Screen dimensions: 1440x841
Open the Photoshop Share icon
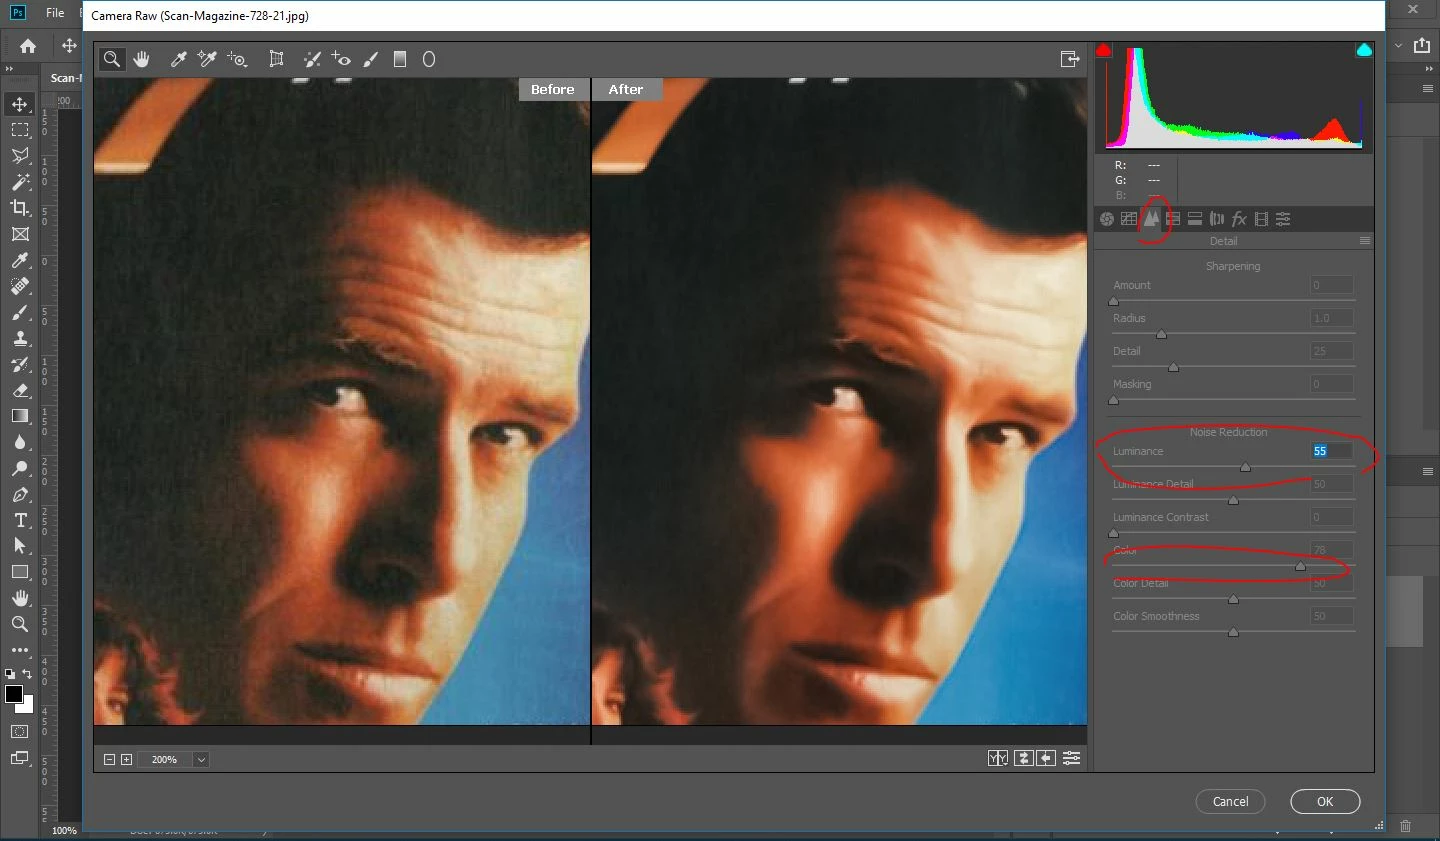pyautogui.click(x=1422, y=45)
